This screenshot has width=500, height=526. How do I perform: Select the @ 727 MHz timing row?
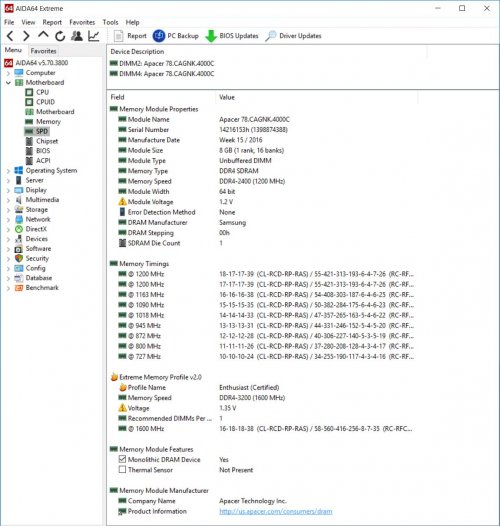point(266,357)
